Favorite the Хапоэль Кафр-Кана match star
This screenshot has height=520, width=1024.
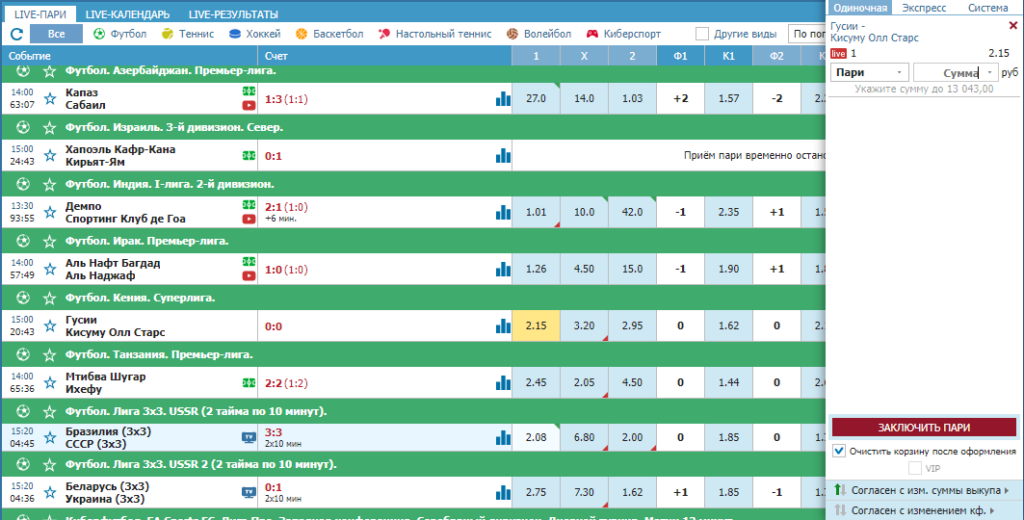point(50,155)
